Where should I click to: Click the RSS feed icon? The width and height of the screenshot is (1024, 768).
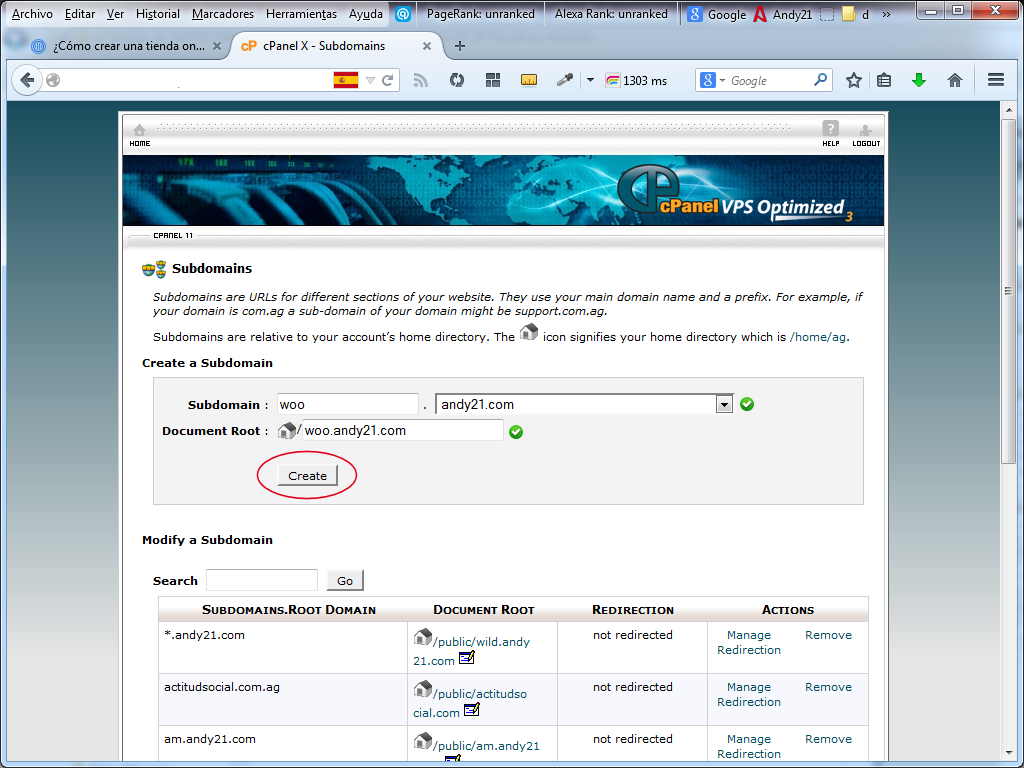pyautogui.click(x=421, y=80)
